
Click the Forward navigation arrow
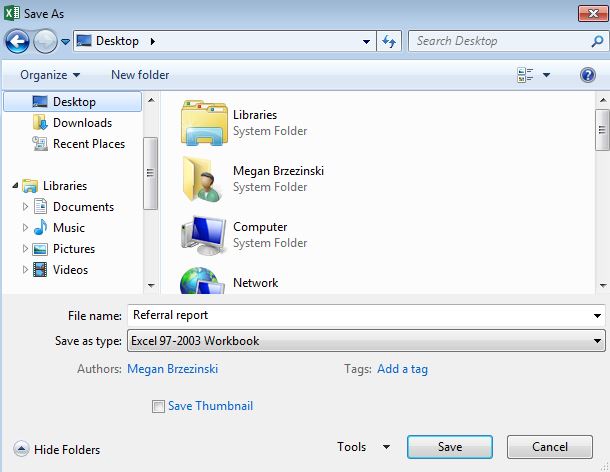tap(45, 41)
